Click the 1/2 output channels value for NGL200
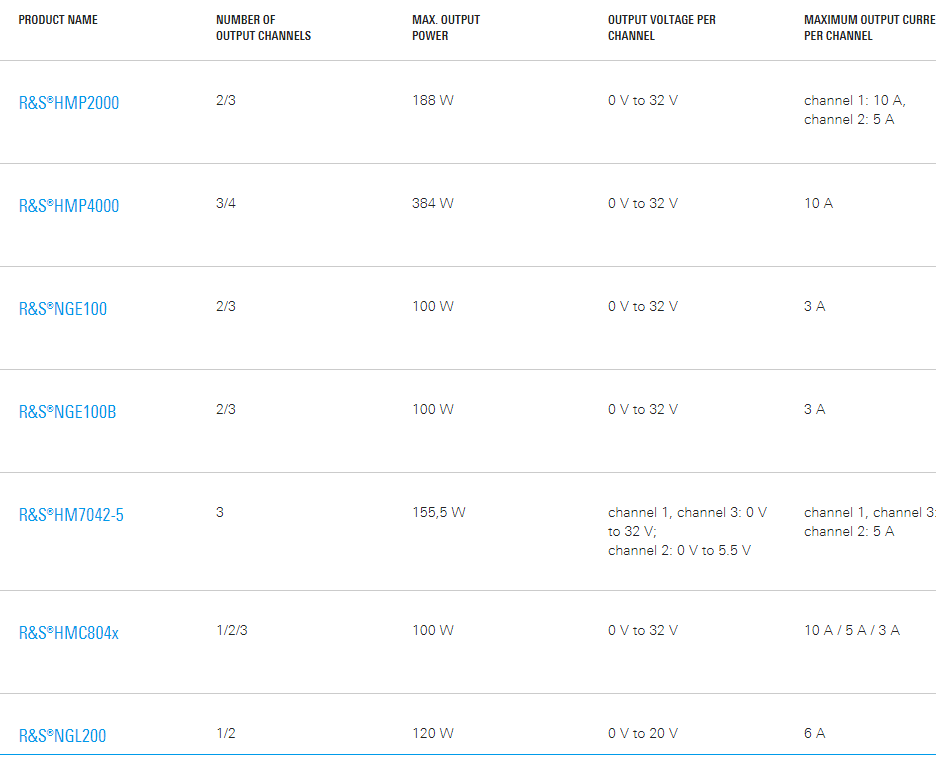This screenshot has height=757, width=936. (x=226, y=733)
